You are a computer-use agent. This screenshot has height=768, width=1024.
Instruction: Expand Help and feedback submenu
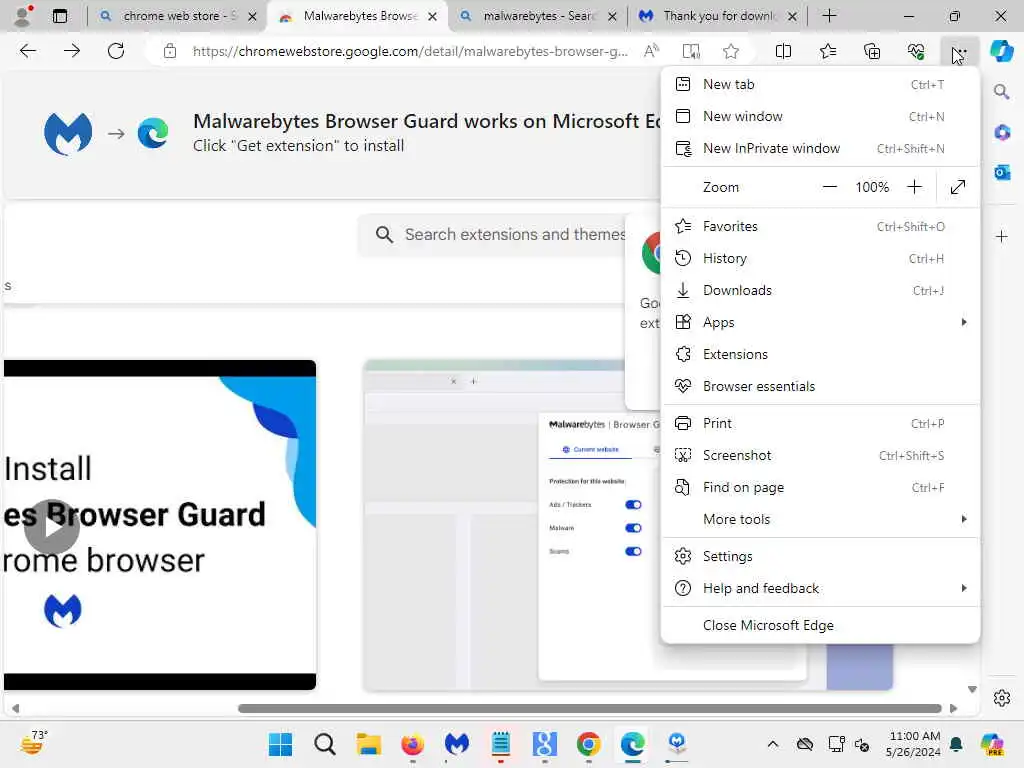[x=820, y=588]
